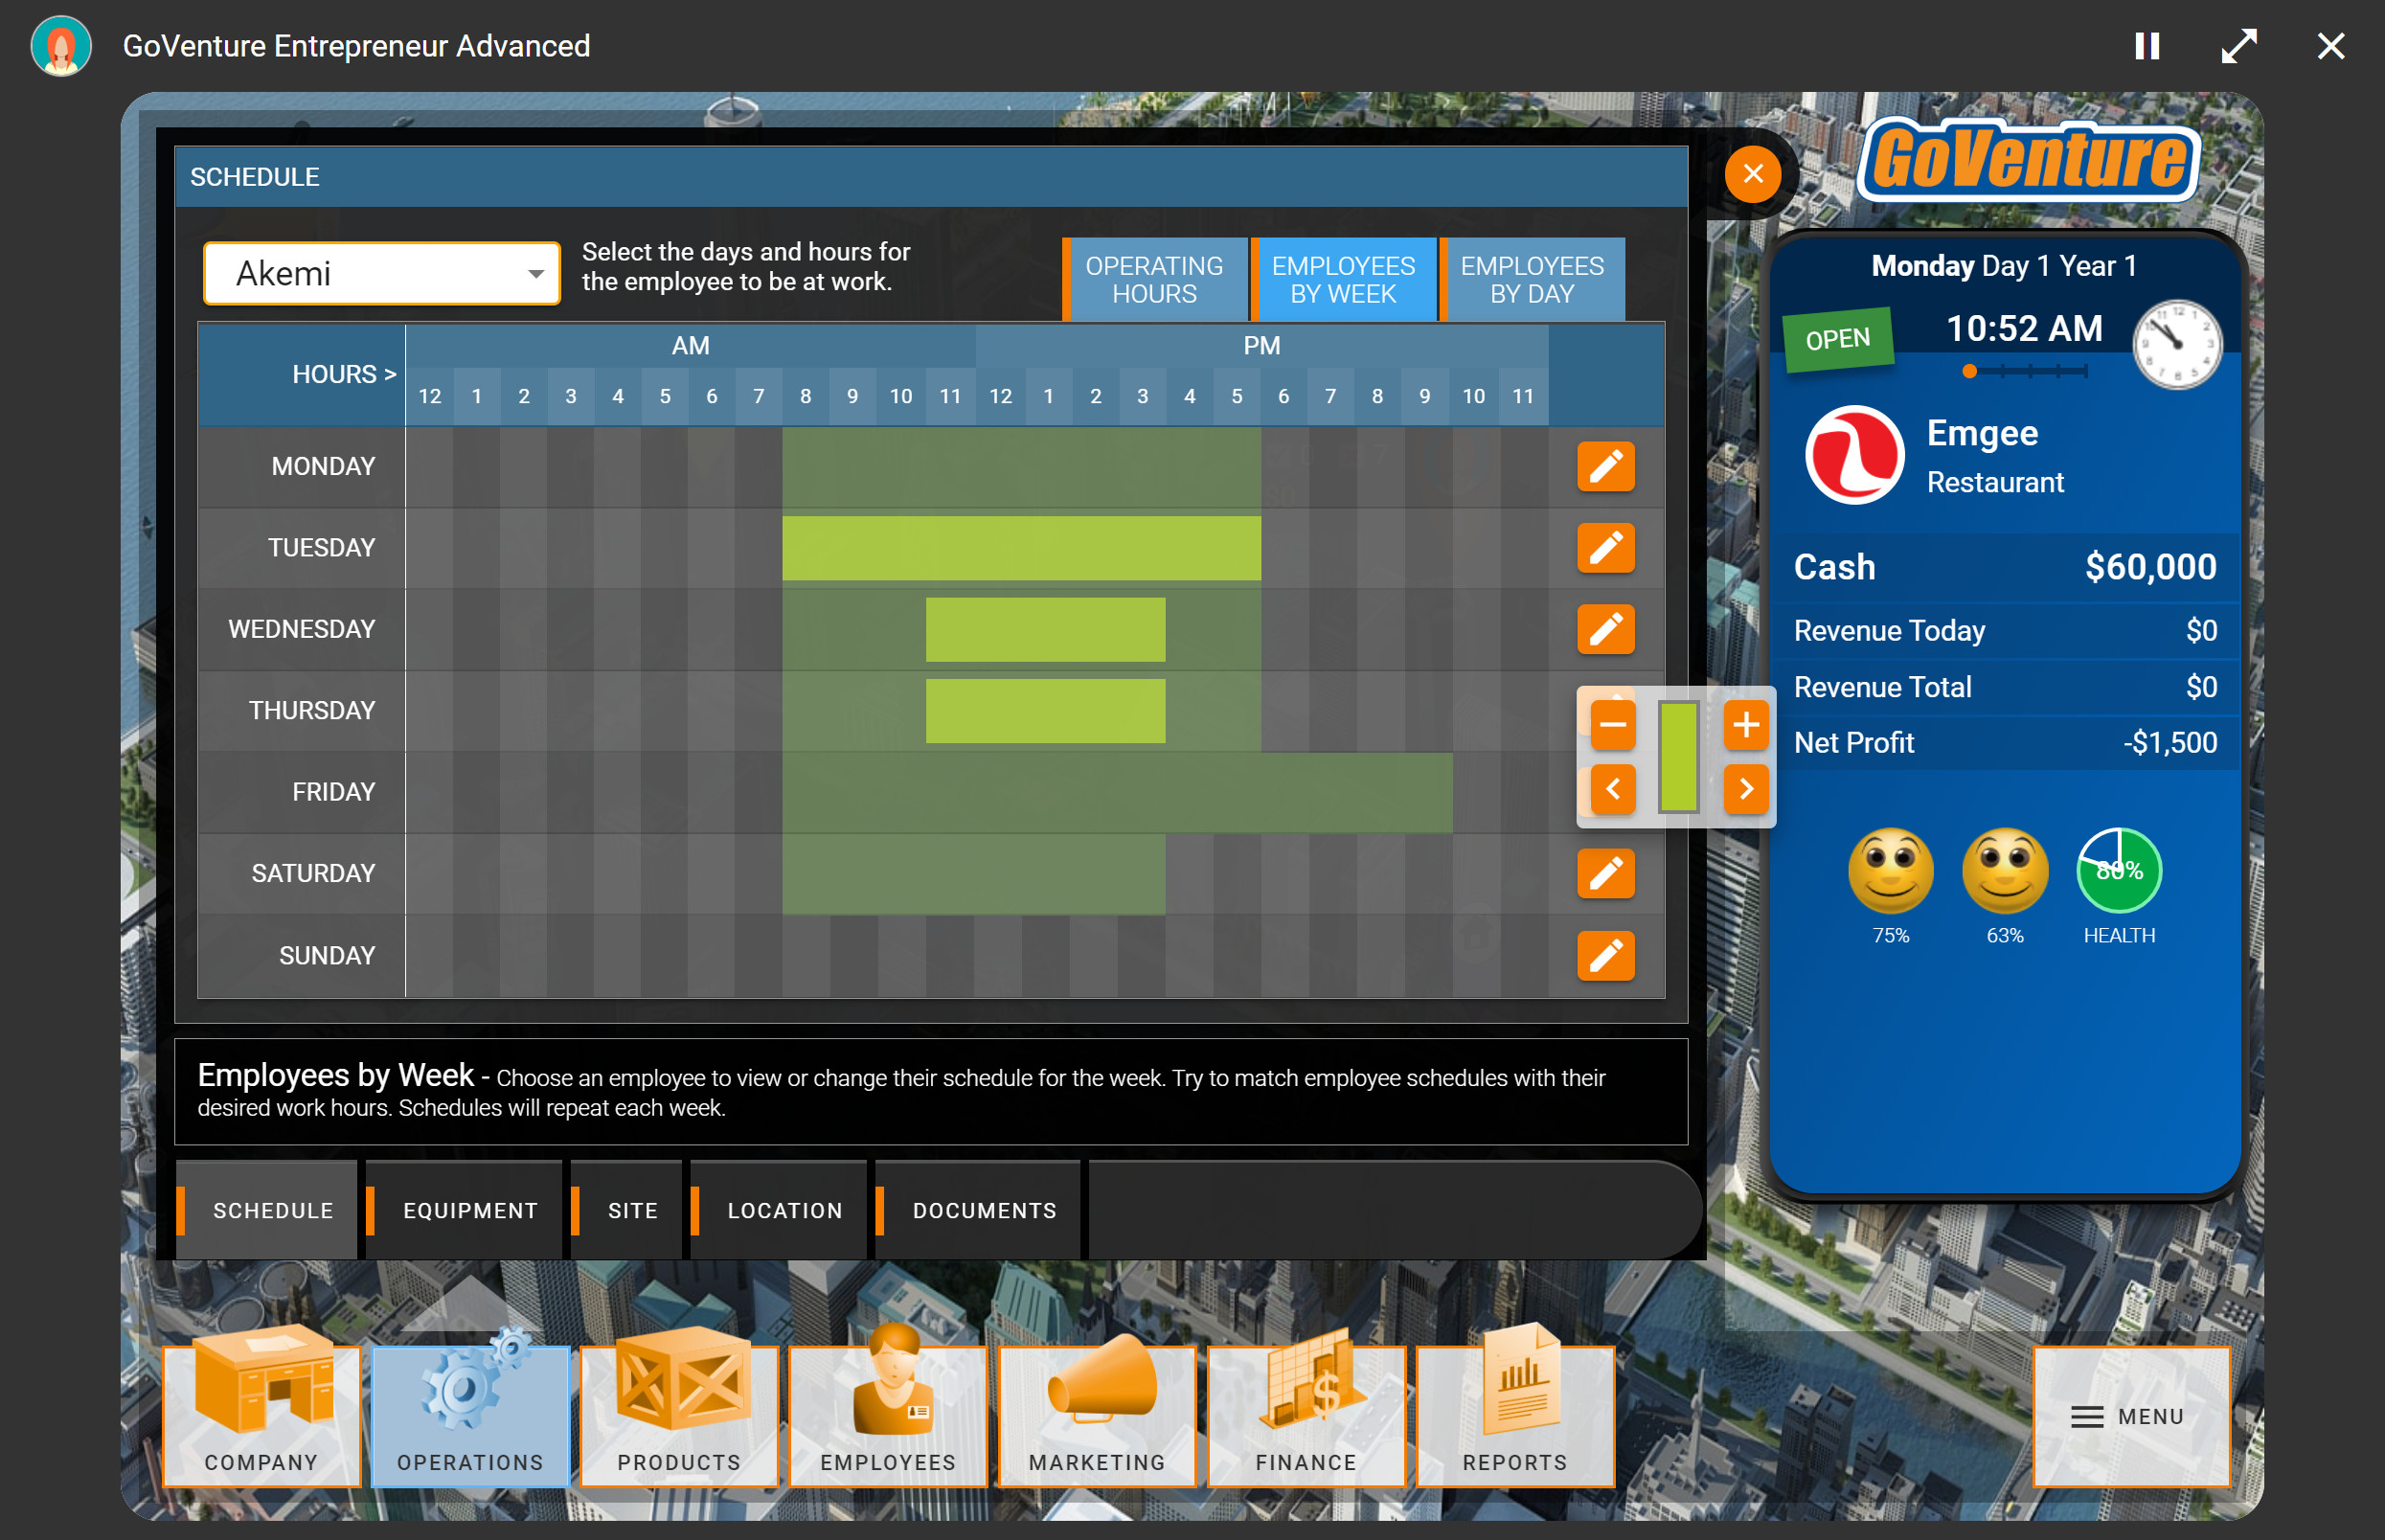2385x1540 pixels.
Task: Adjust the game speed slider beside the clock
Action: pos(2021,371)
